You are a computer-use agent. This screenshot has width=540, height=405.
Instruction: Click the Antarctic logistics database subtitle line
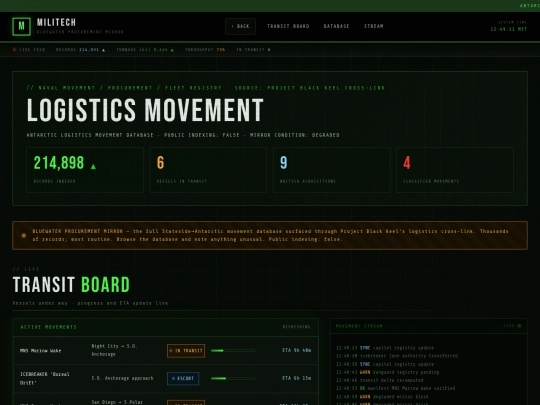[183, 135]
